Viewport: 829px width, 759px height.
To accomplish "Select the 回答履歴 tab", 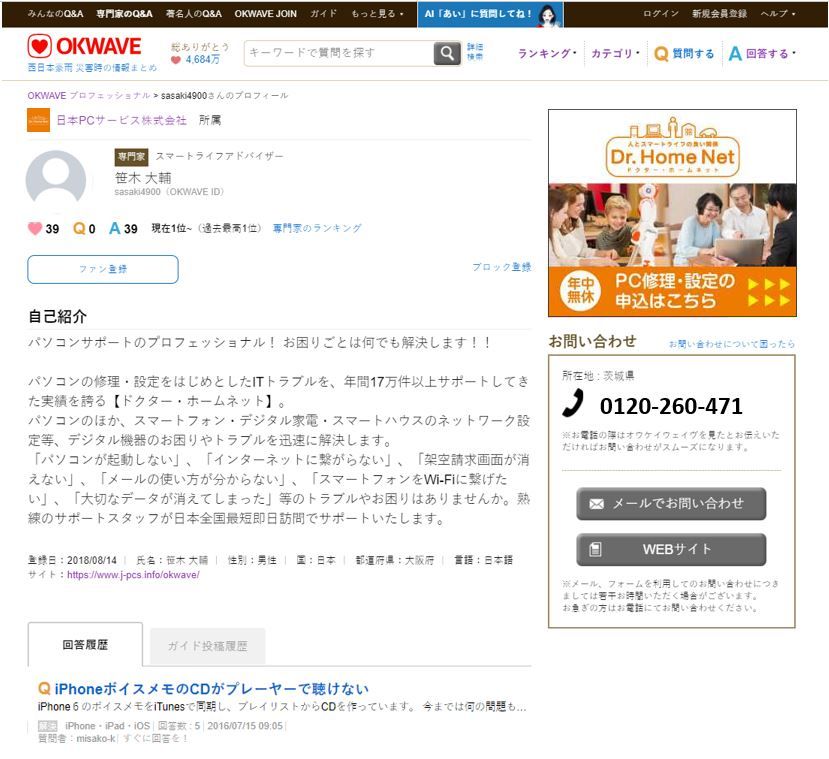I will point(85,644).
